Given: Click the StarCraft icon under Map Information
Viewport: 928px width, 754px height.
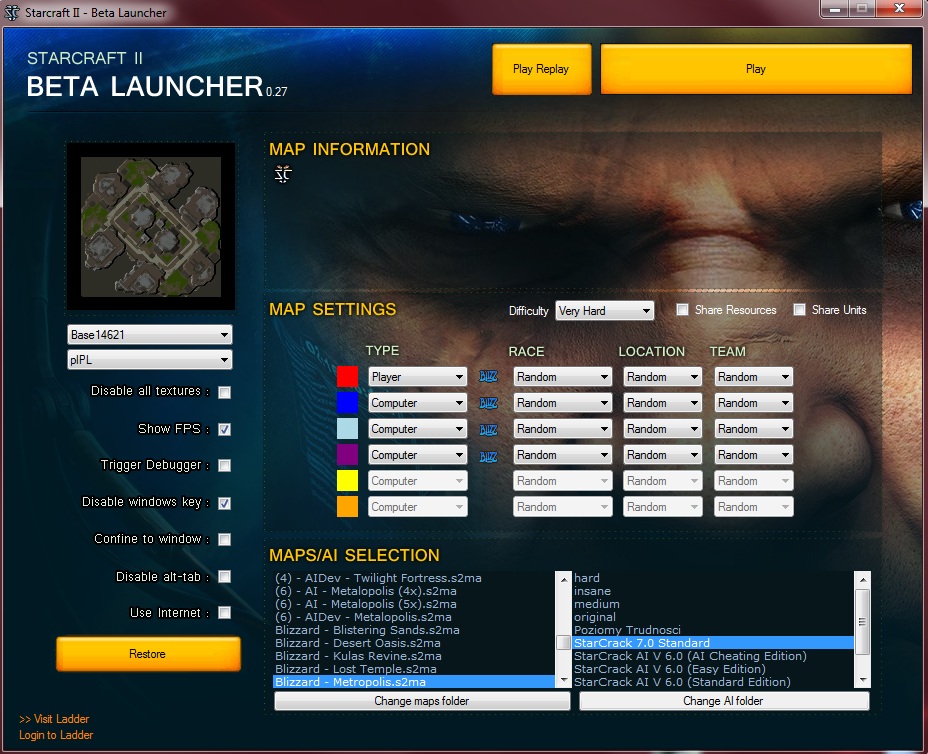Looking at the screenshot, I should pyautogui.click(x=283, y=173).
